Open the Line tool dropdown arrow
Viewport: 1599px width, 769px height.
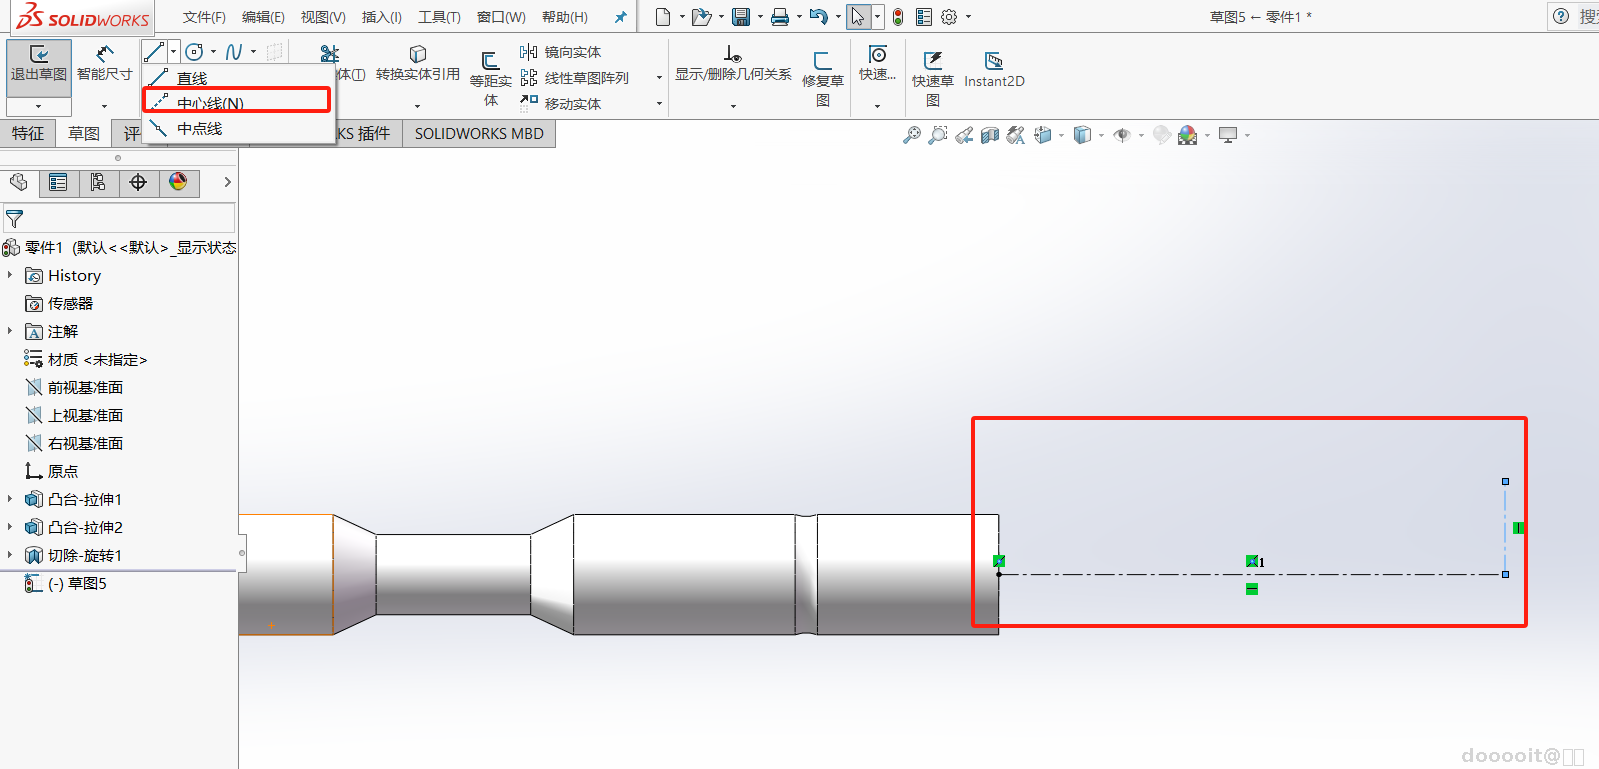(174, 52)
